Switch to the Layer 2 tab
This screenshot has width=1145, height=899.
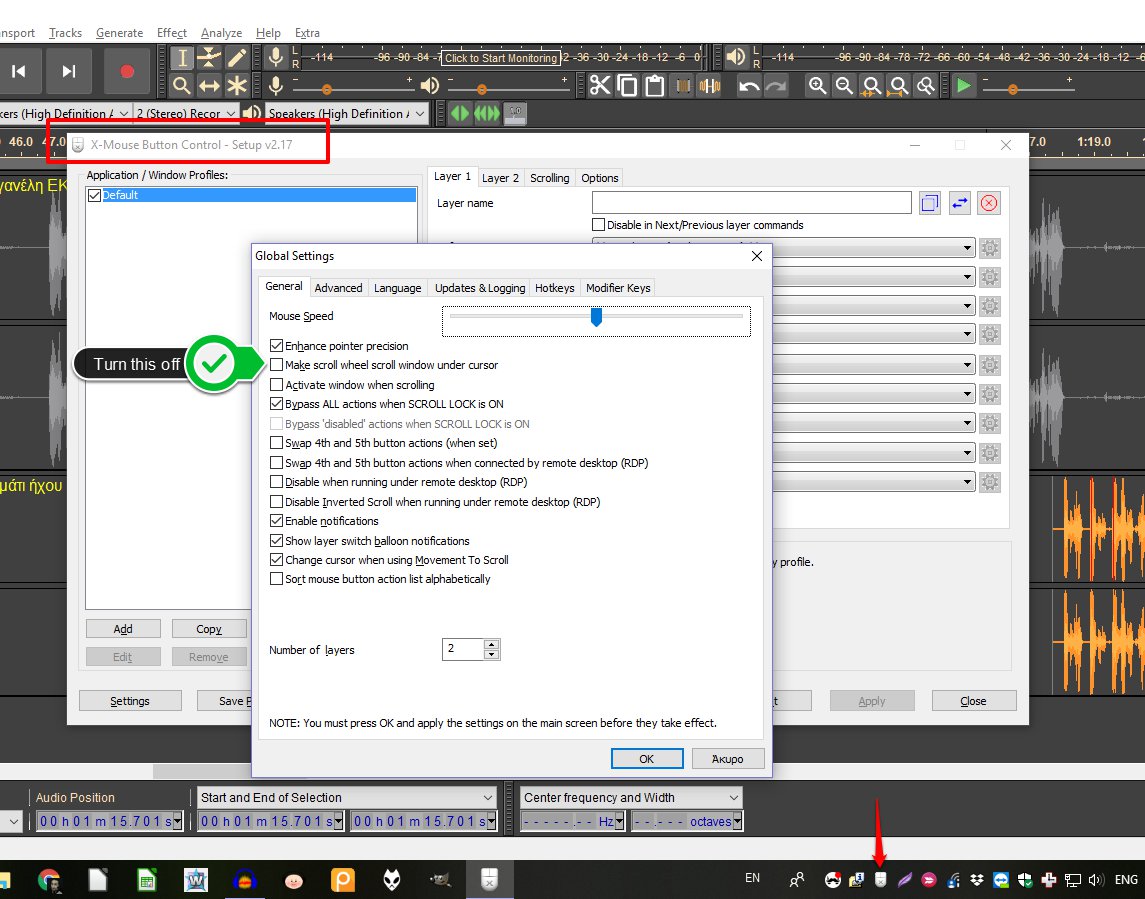[500, 177]
